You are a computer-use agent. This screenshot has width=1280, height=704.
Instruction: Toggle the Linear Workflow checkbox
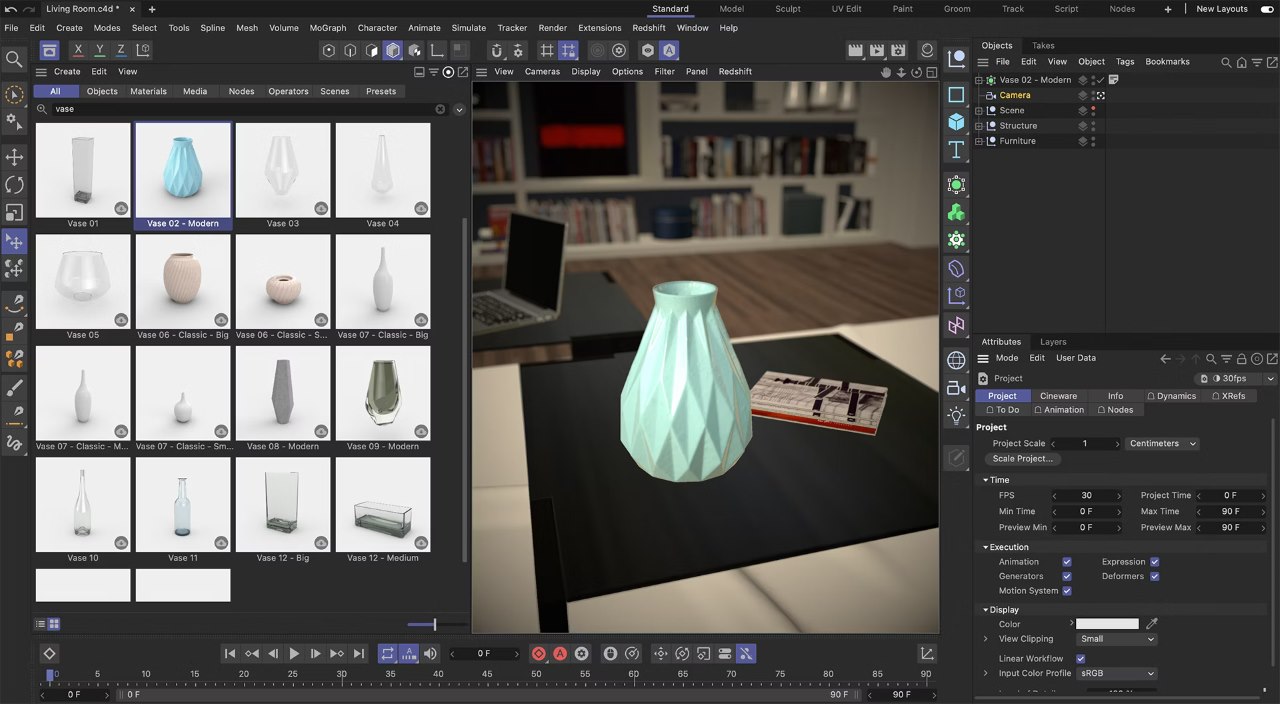[x=1080, y=658]
